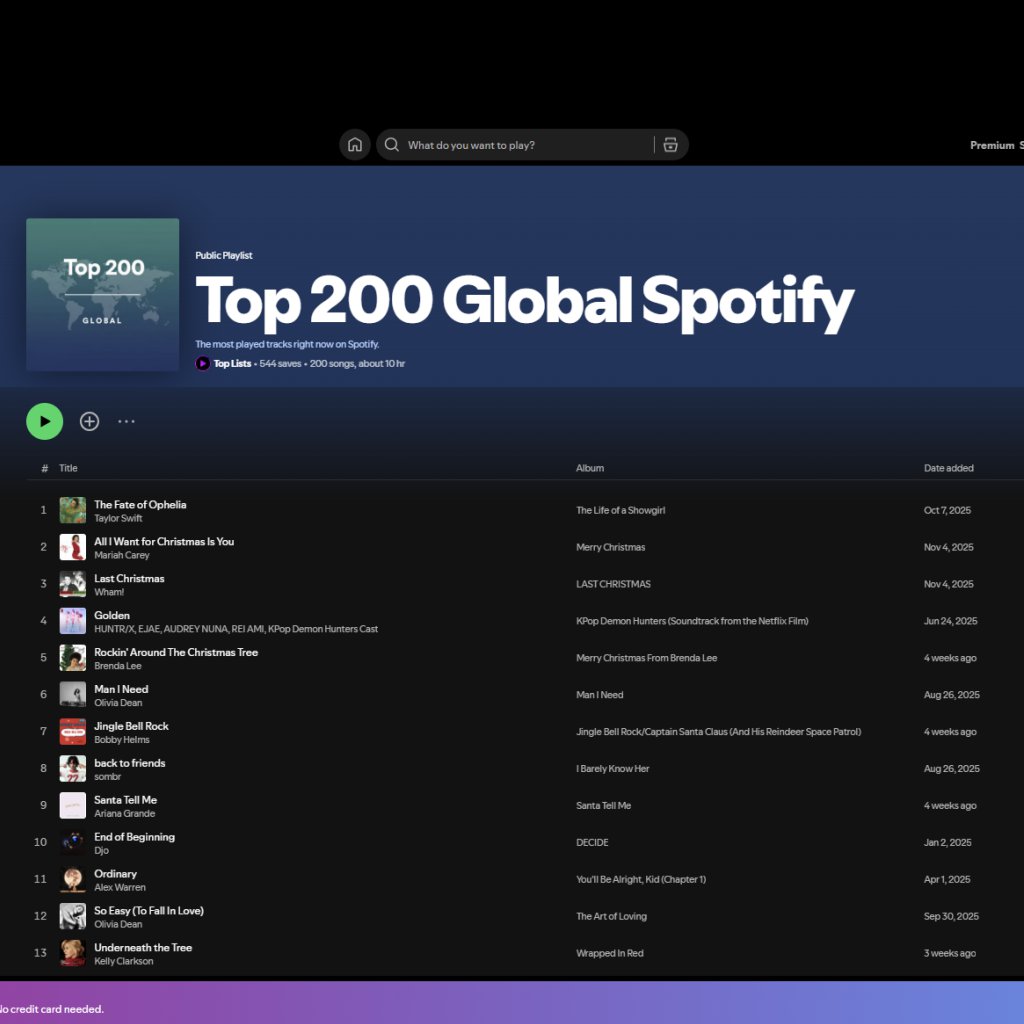Open Taylor Swift's artist page
Screen dimensions: 1024x1024
(x=118, y=518)
